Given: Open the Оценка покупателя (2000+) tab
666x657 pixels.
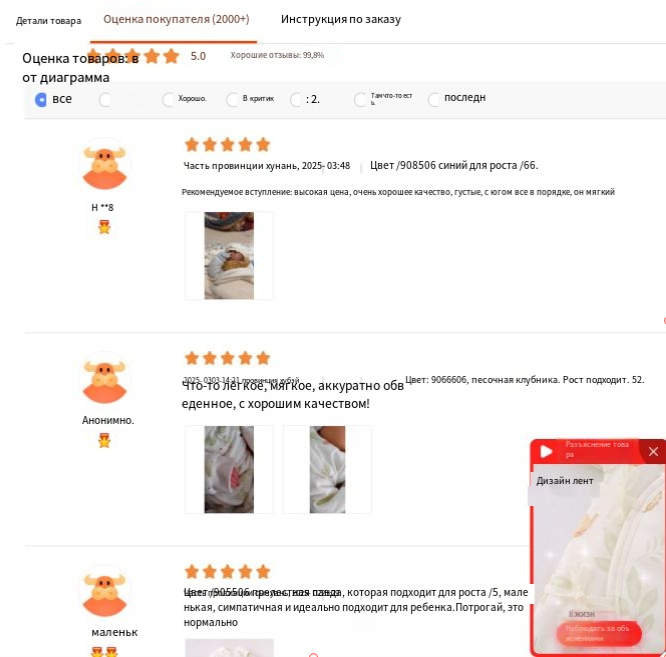Looking at the screenshot, I should (176, 19).
